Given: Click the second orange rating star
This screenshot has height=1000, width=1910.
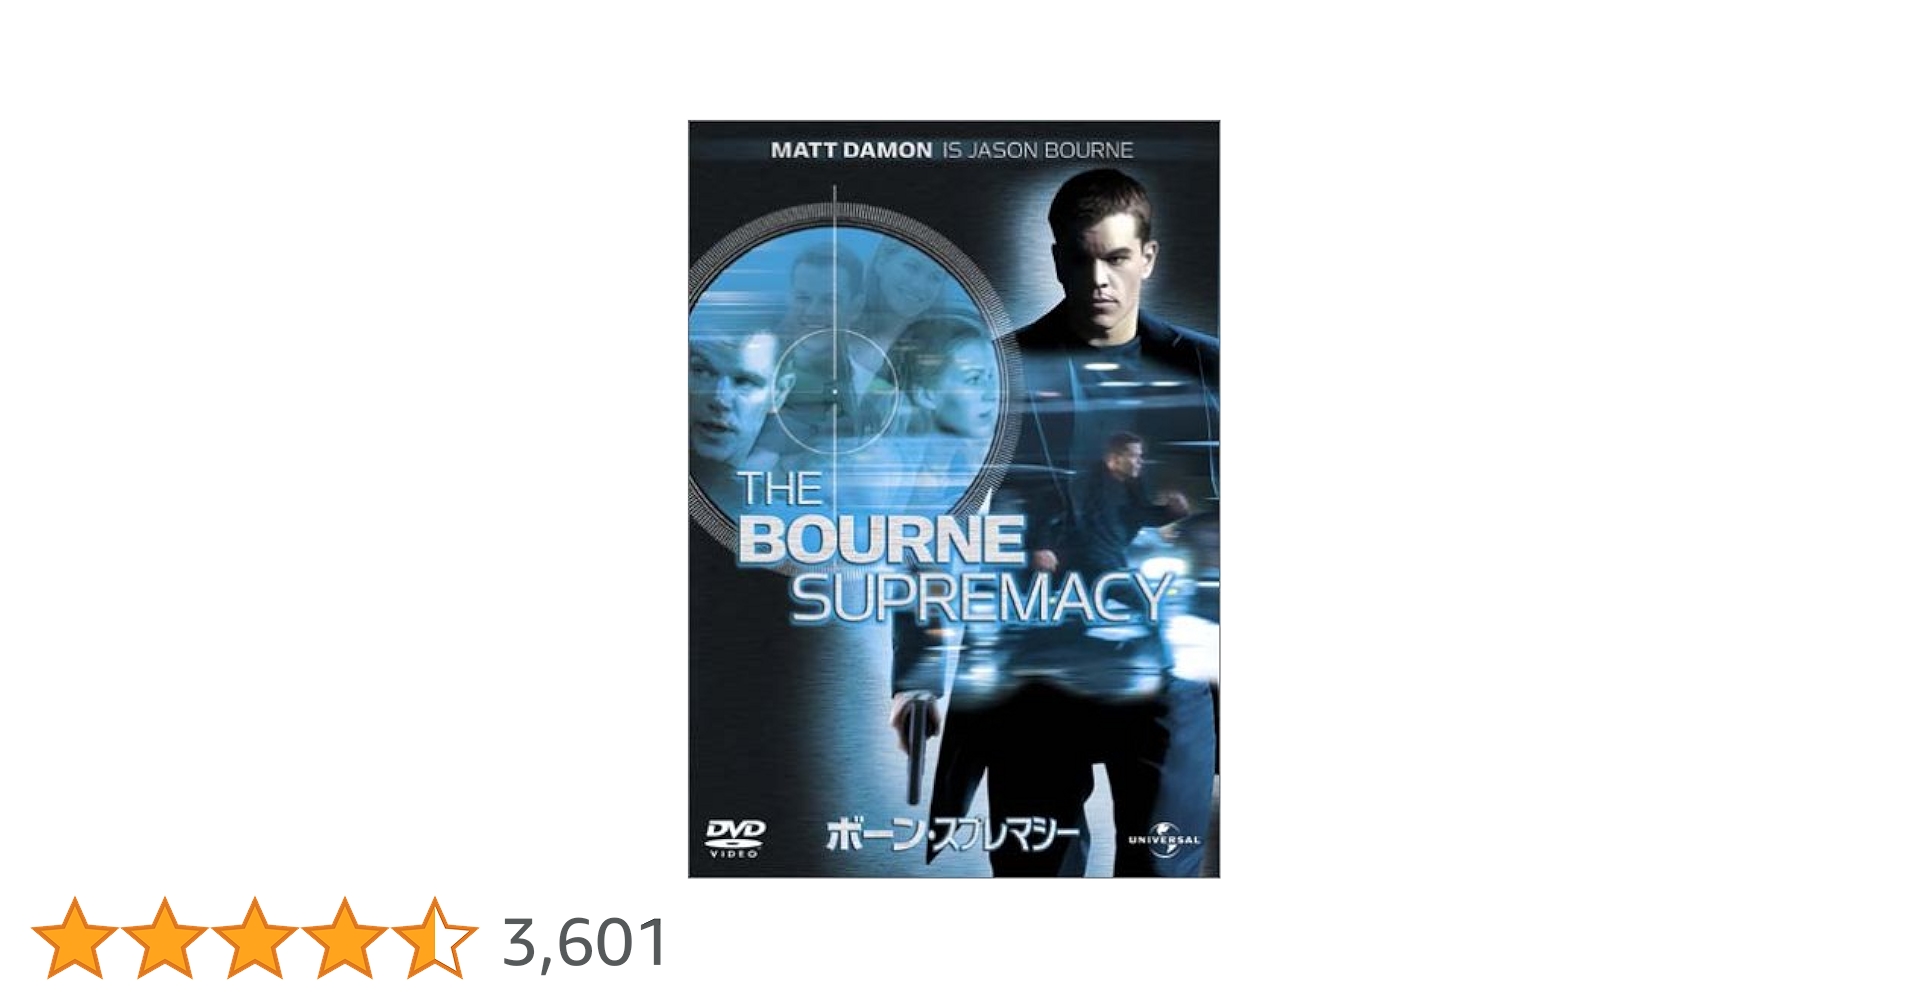Looking at the screenshot, I should tap(165, 938).
